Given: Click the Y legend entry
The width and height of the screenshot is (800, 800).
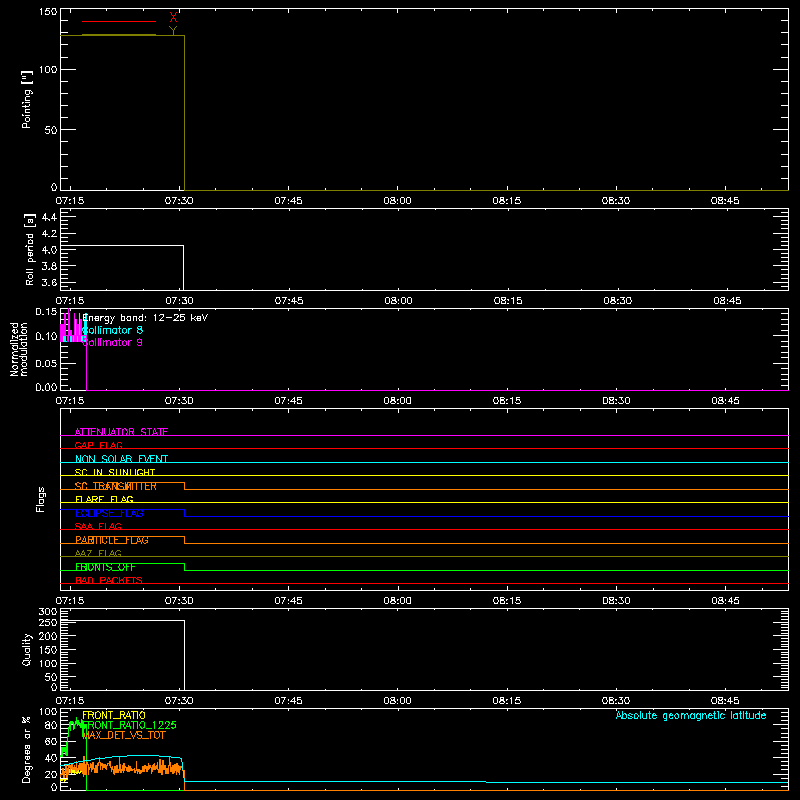Looking at the screenshot, I should (x=173, y=31).
